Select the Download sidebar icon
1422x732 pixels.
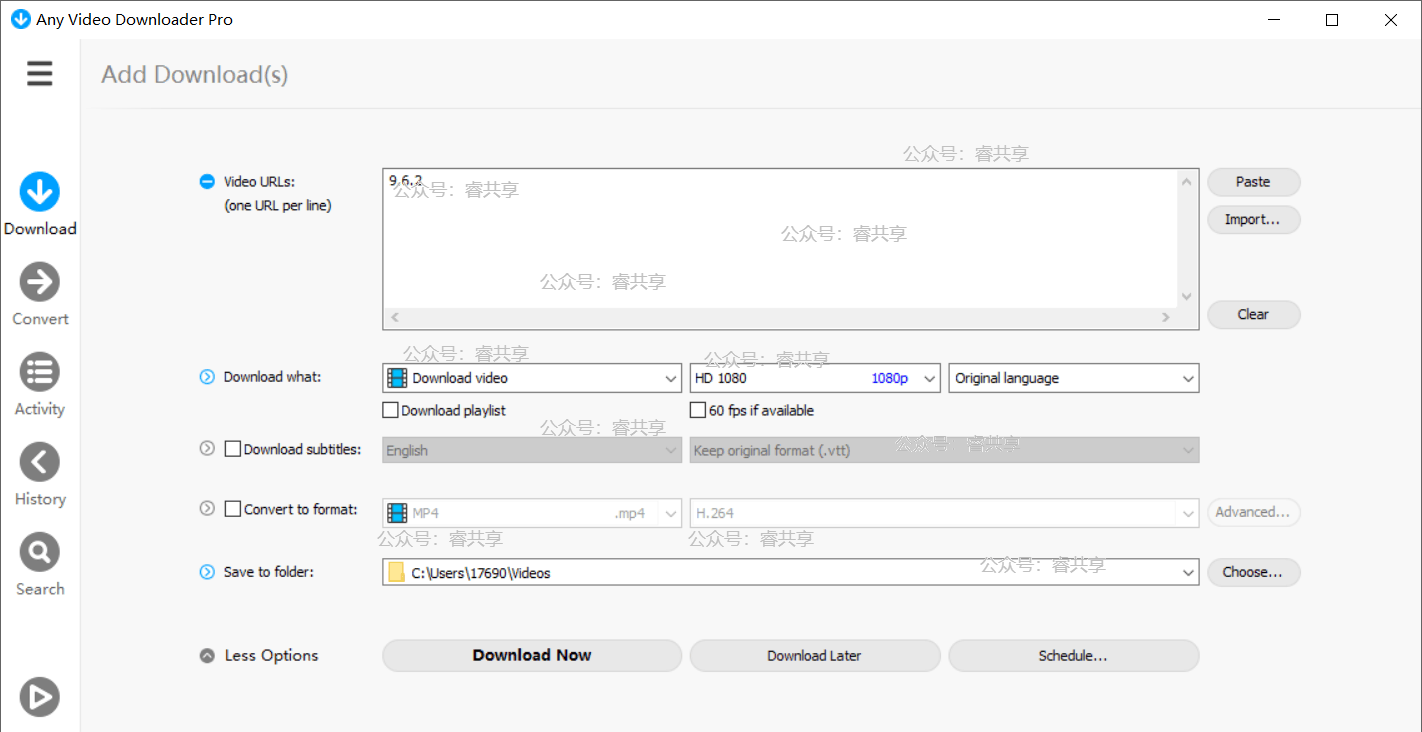(x=40, y=192)
